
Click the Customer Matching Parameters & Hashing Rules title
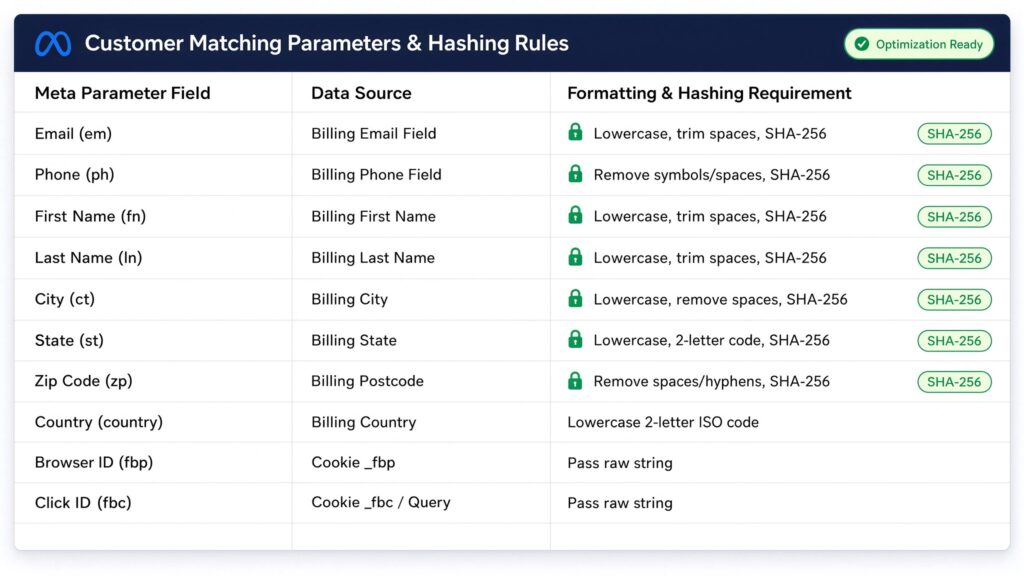click(327, 44)
